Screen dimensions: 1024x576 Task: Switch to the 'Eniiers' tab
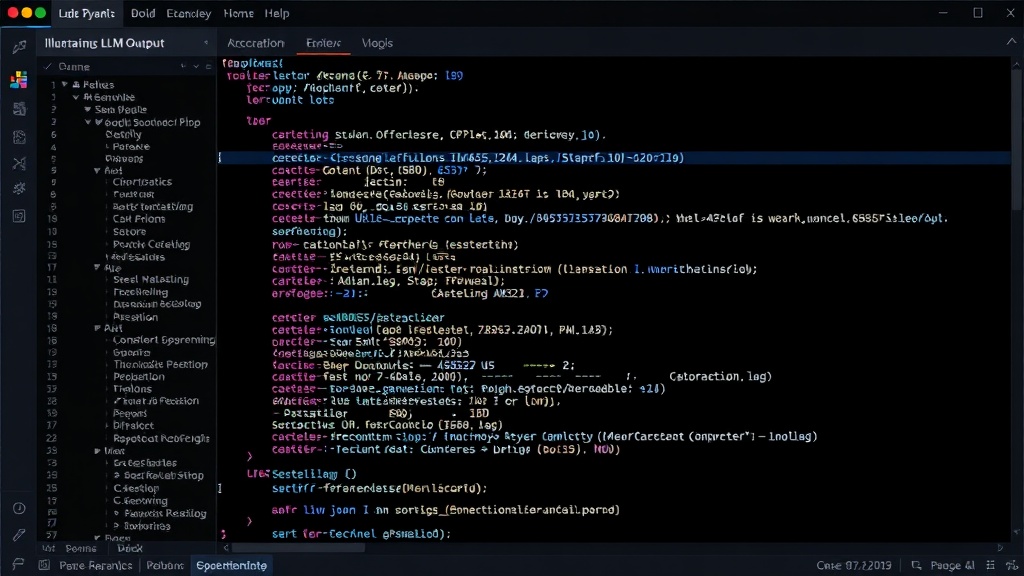(x=323, y=43)
